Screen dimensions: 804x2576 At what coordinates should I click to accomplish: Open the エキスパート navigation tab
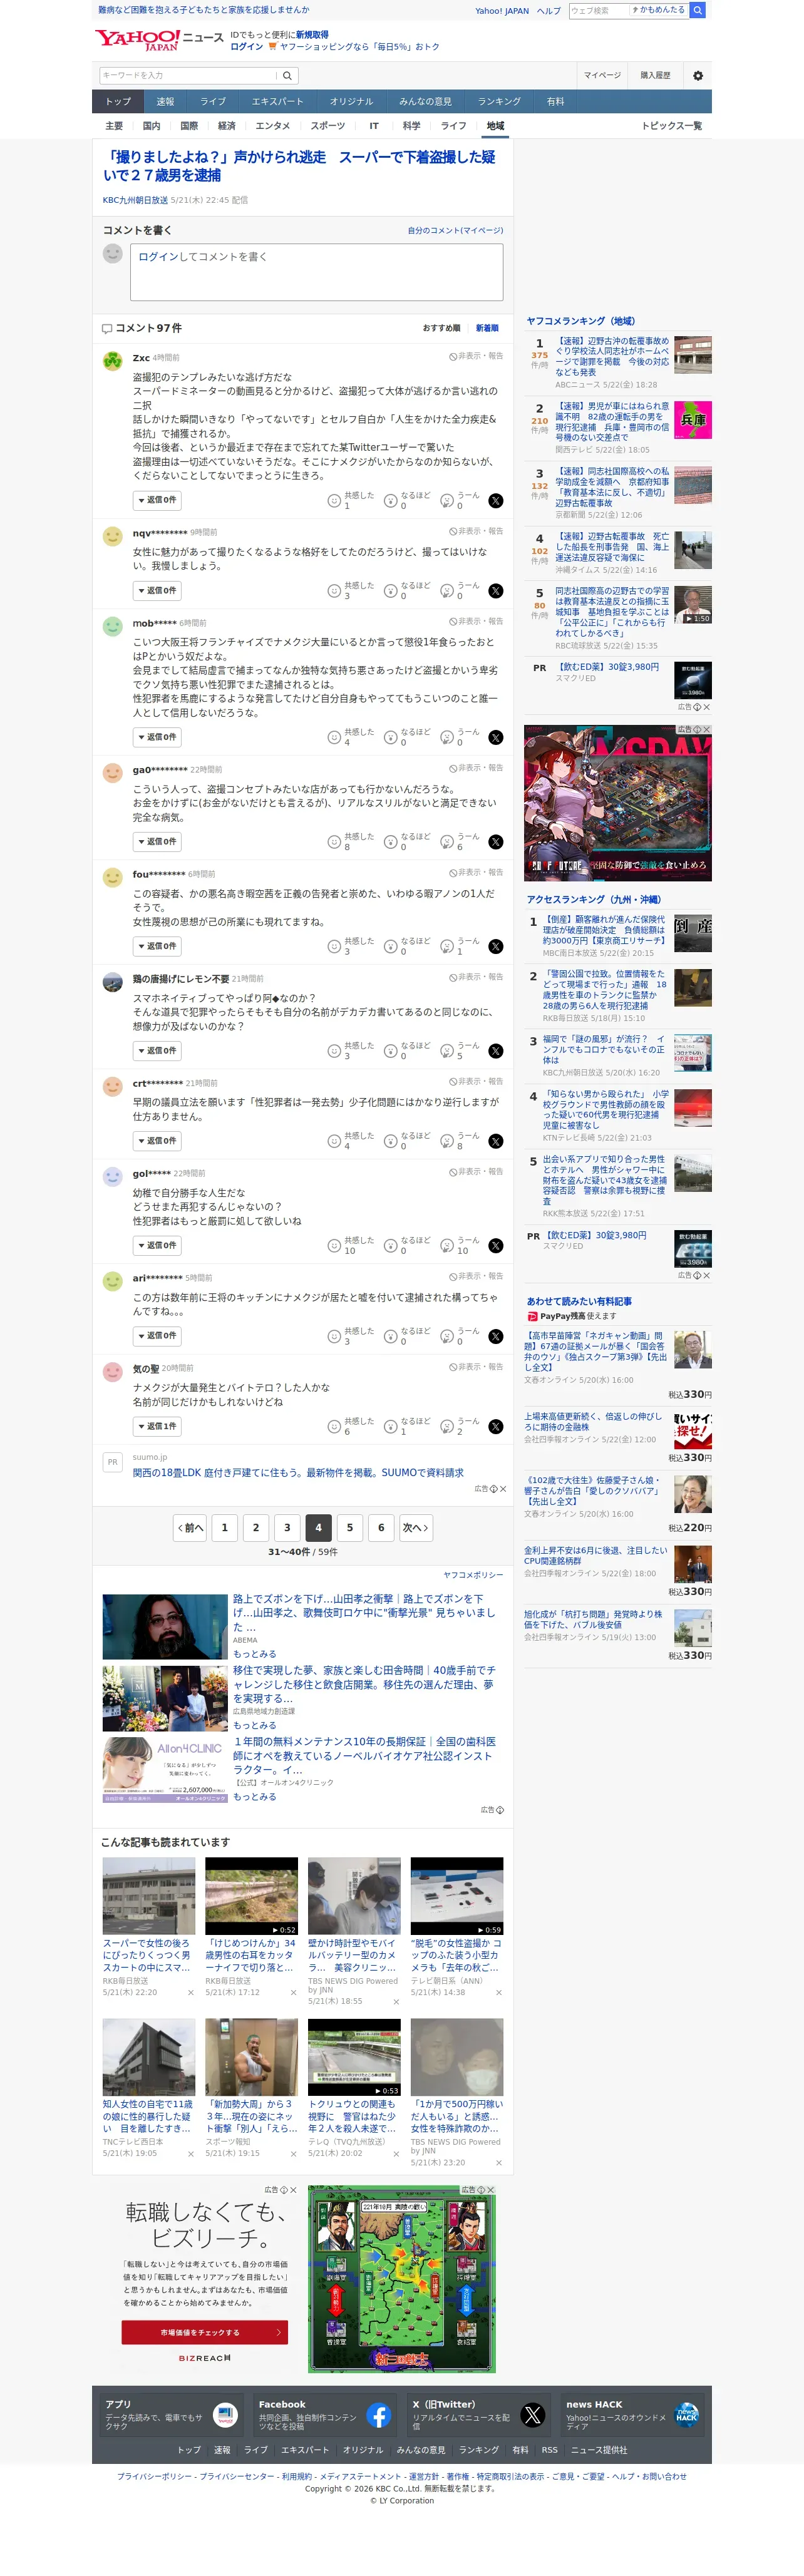click(277, 101)
